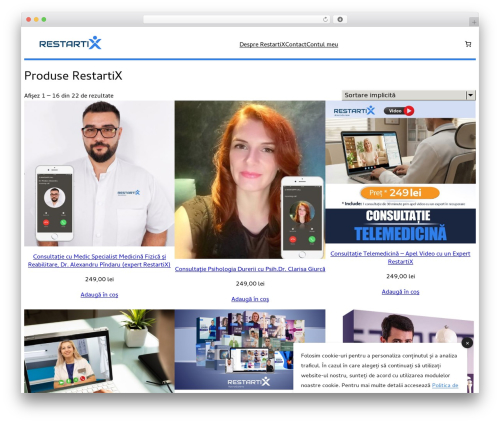Click the Produse RestartiX page heading
The image size is (500, 423).
[73, 76]
